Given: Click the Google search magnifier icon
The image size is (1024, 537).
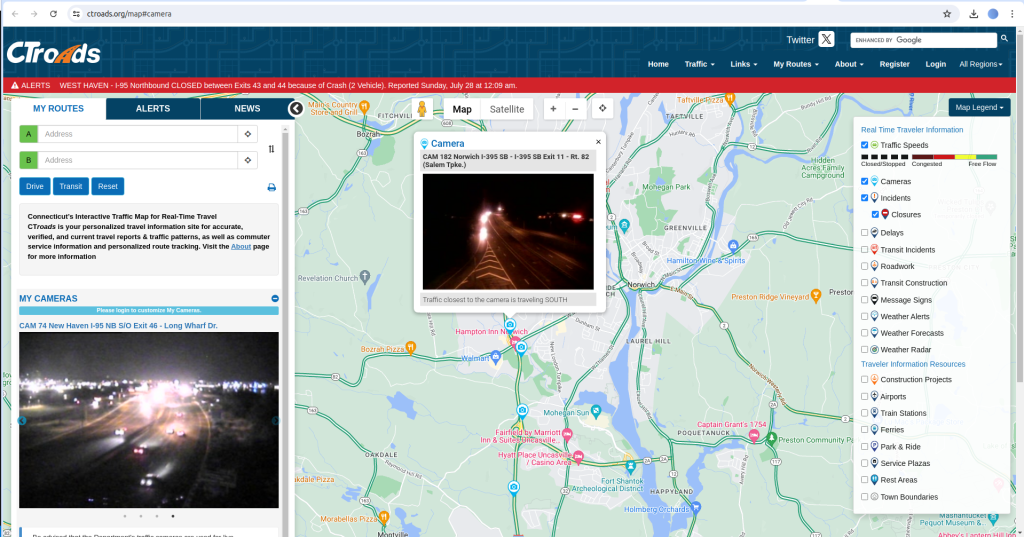Looking at the screenshot, I should tap(1004, 39).
